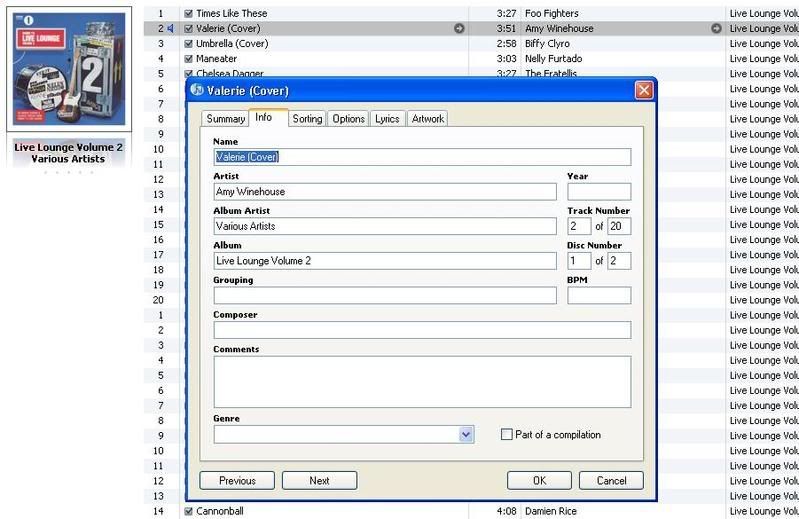Viewport: 799px width, 519px height.
Task: Click the 2:58 duration cell
Action: (x=506, y=44)
